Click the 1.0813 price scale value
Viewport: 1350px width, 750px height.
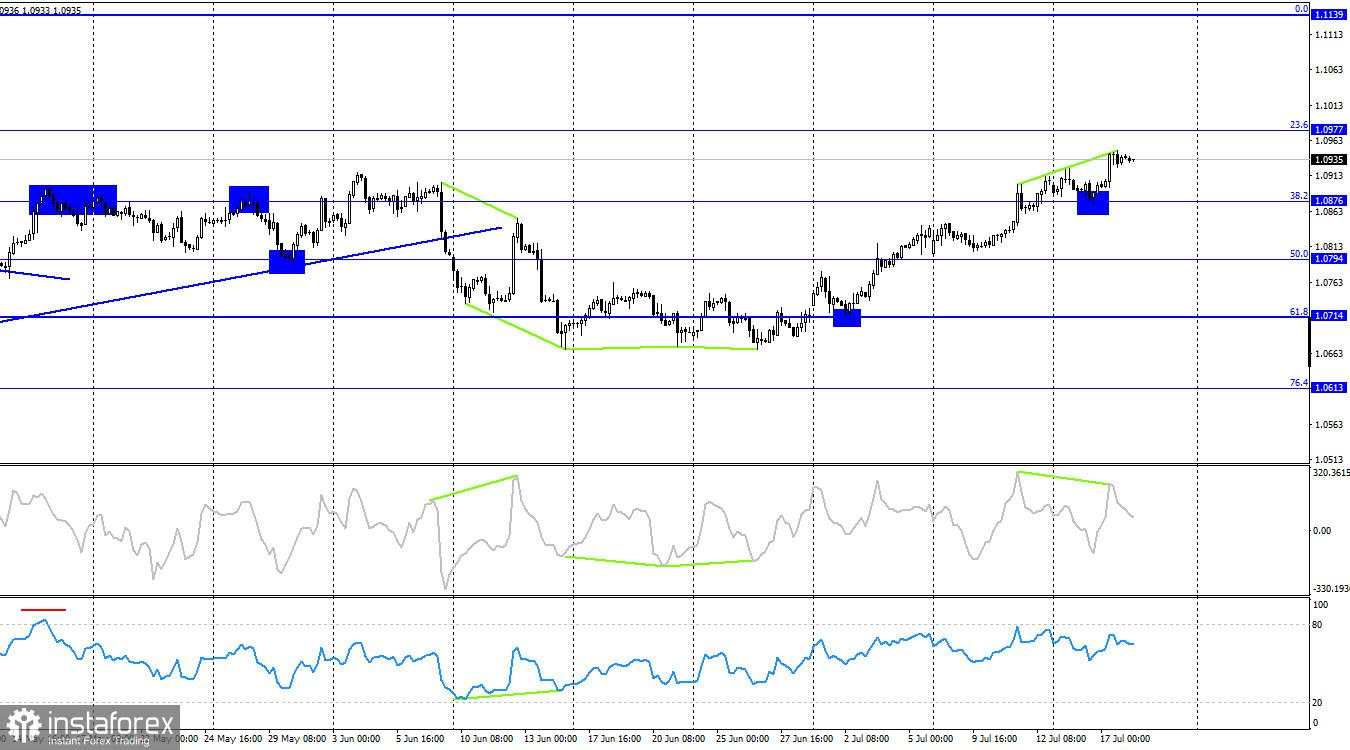point(1330,247)
